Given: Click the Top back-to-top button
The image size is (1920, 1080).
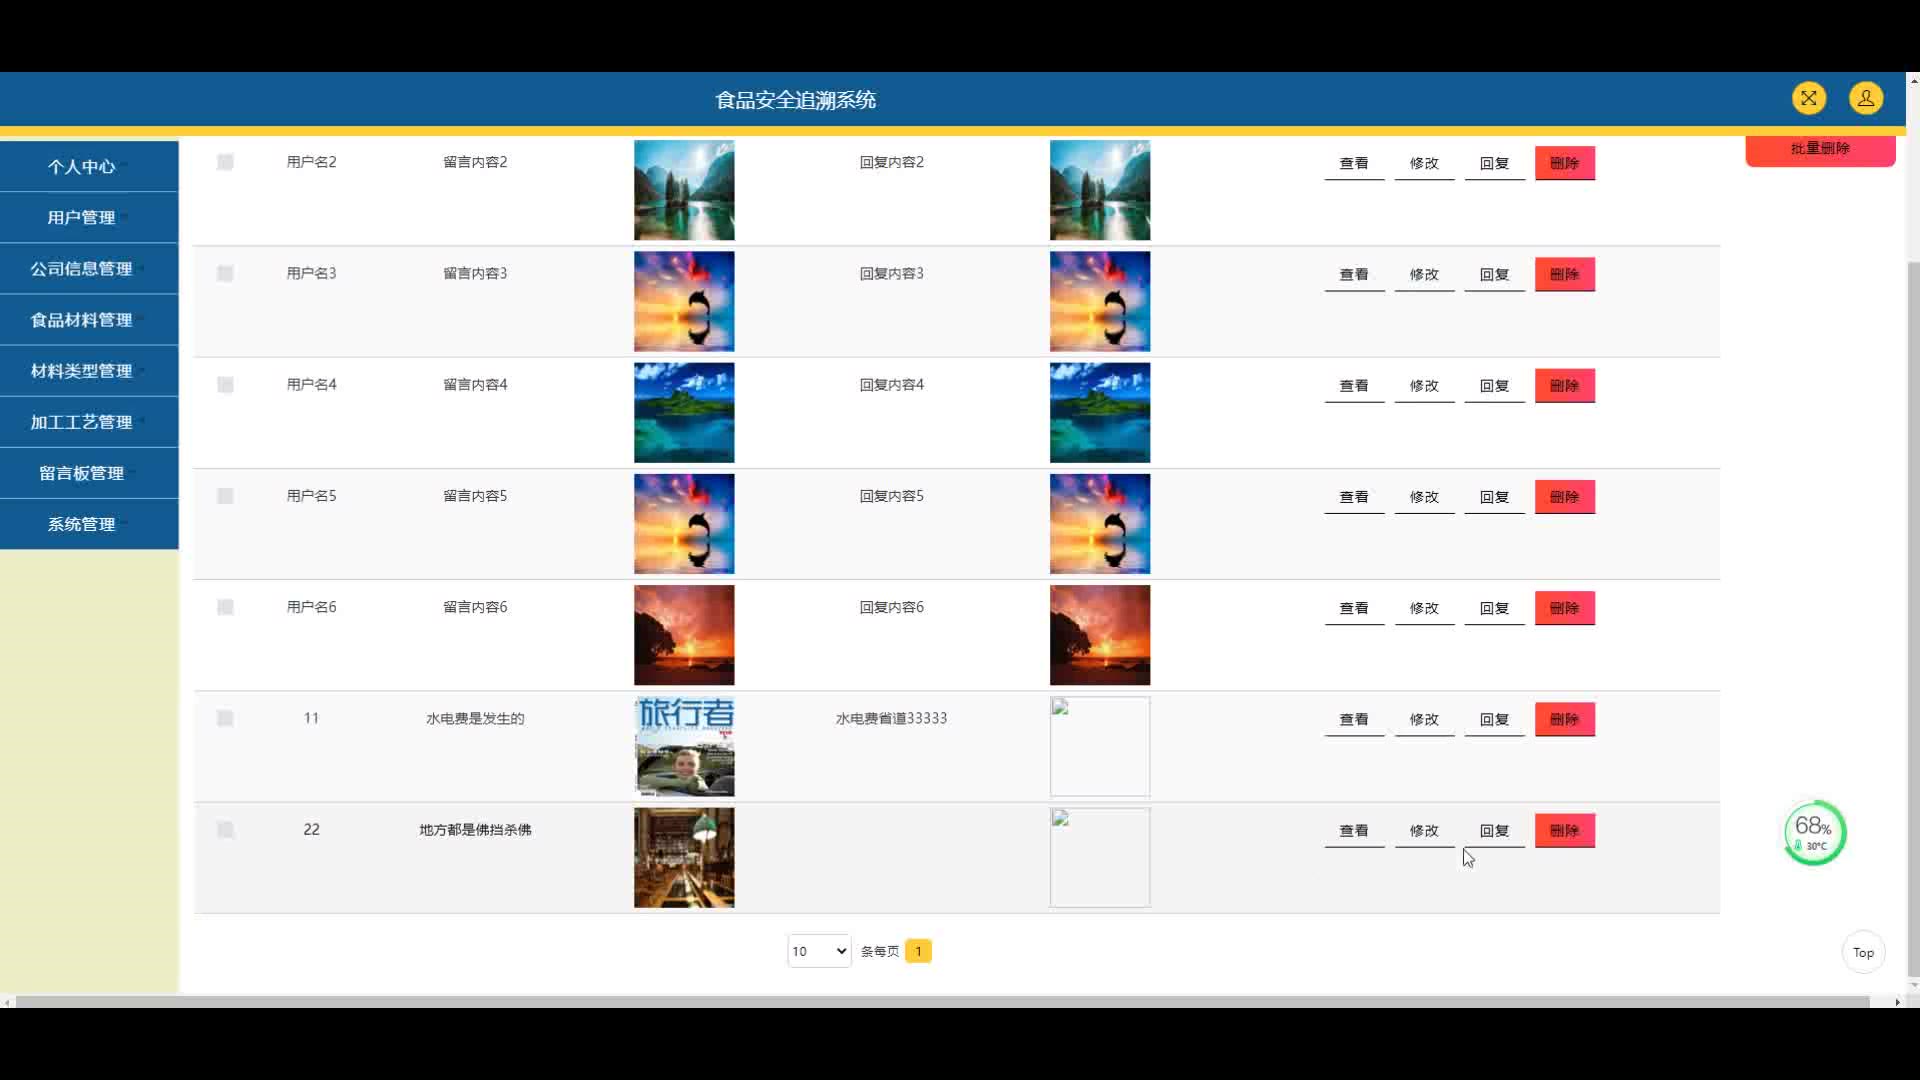Looking at the screenshot, I should (x=1863, y=952).
